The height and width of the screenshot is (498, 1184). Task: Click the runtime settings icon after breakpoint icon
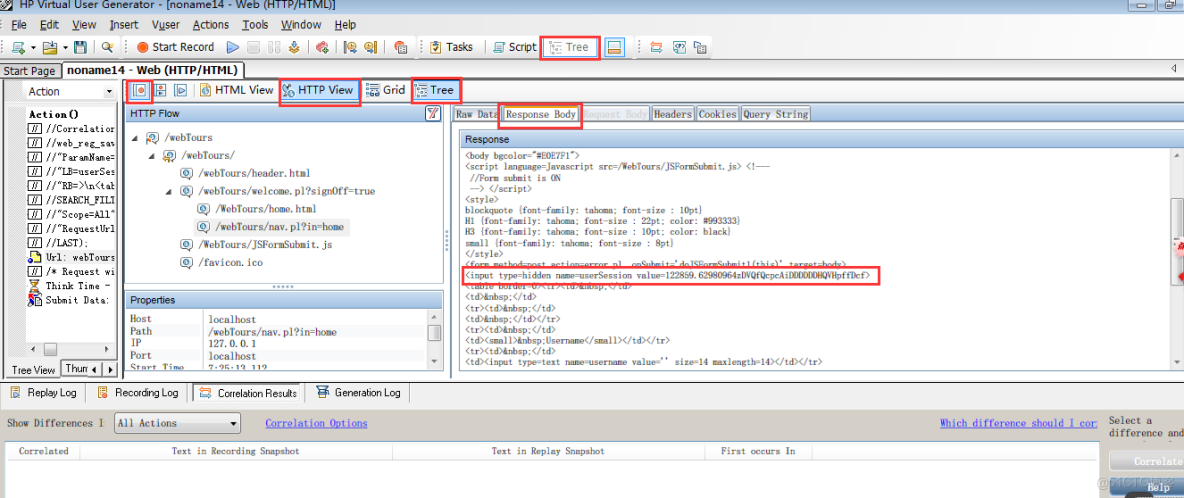coord(371,47)
